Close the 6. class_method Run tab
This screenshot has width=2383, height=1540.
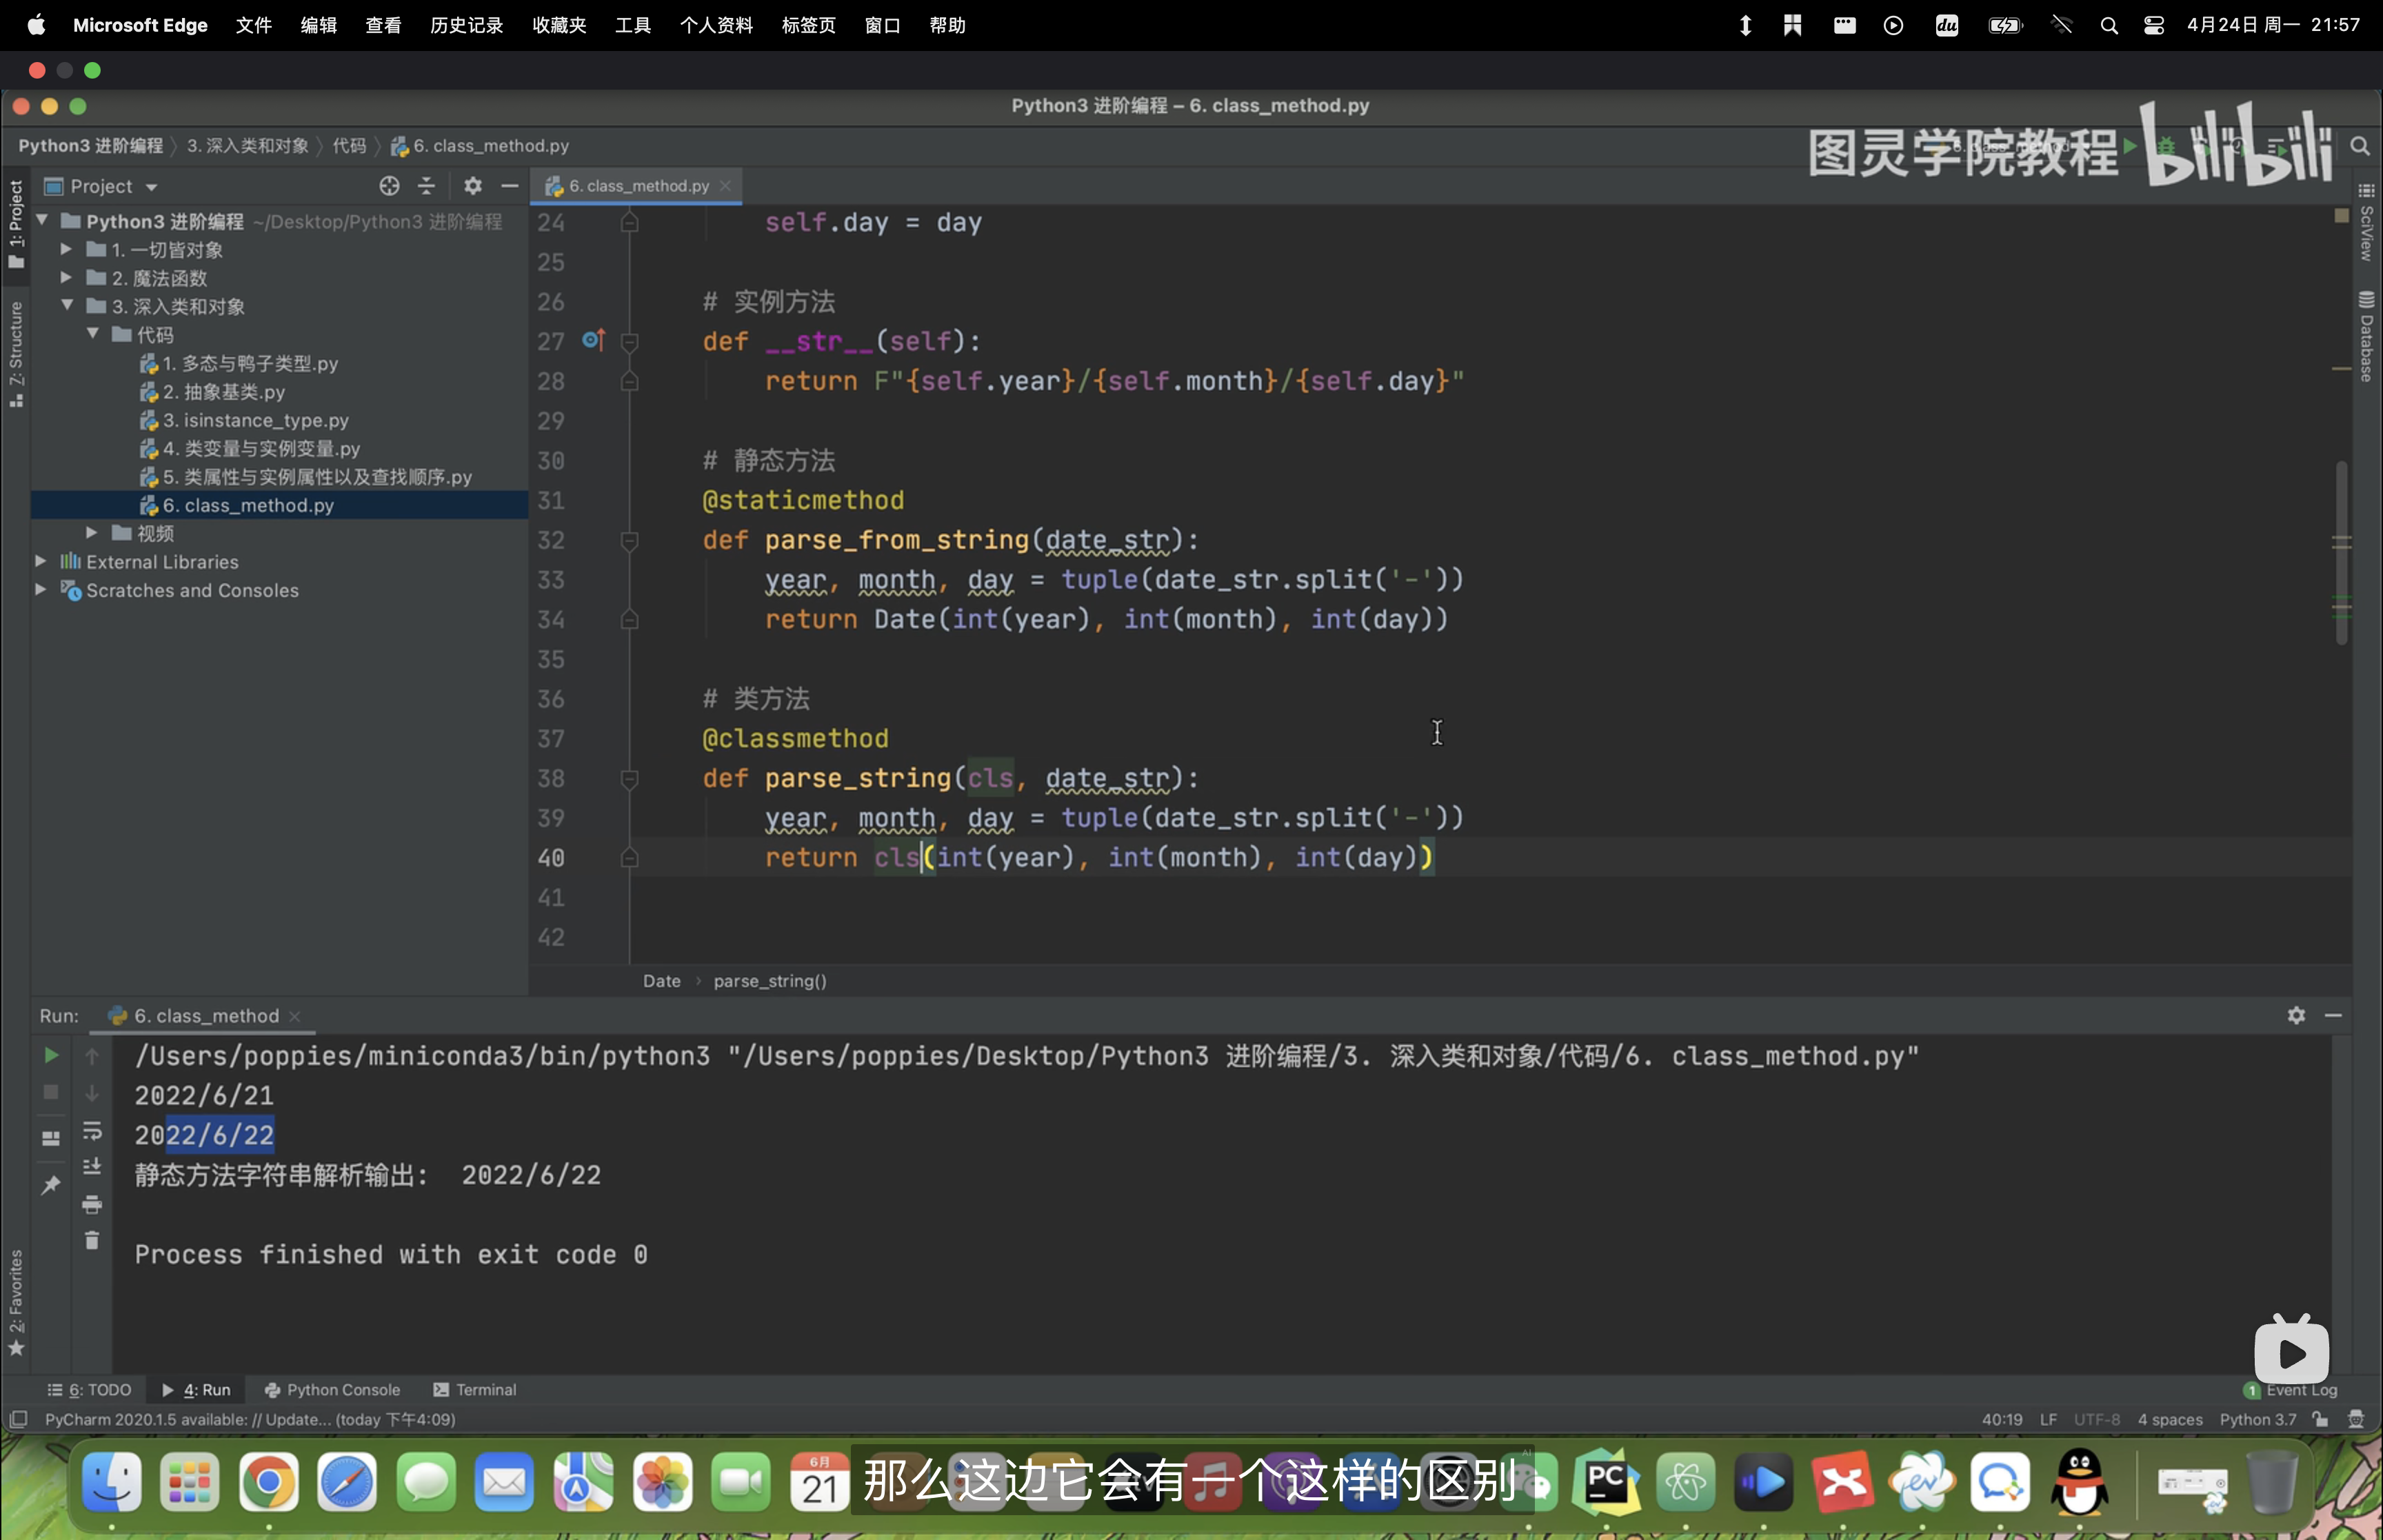[295, 1016]
